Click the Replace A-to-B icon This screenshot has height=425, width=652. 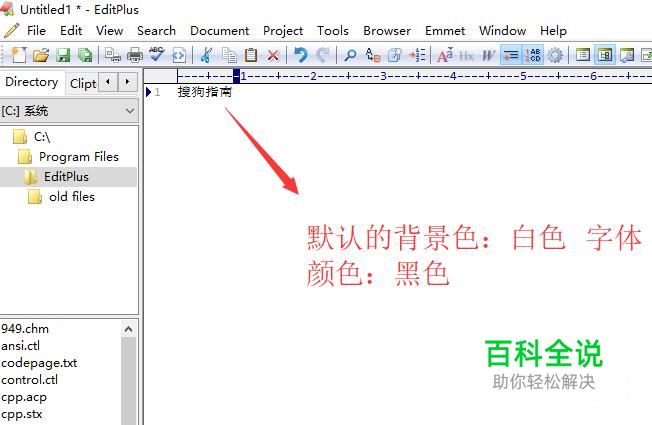click(373, 55)
